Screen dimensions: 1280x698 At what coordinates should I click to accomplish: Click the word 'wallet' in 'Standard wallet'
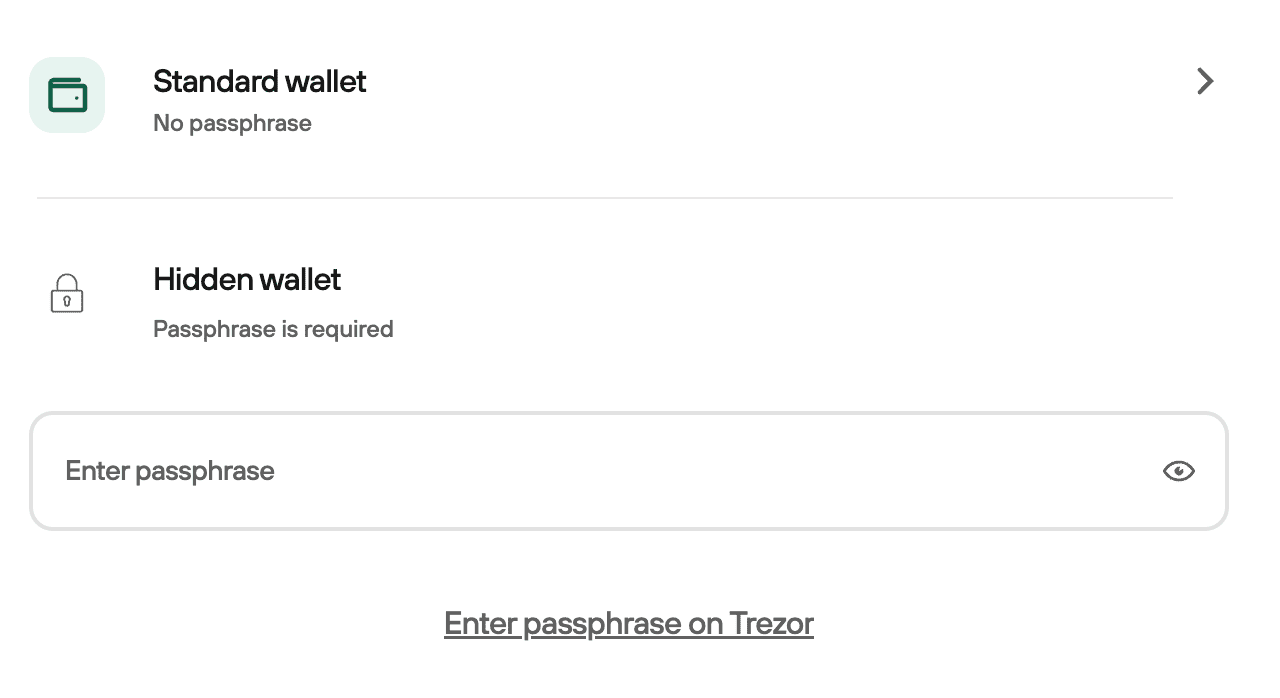click(x=321, y=81)
